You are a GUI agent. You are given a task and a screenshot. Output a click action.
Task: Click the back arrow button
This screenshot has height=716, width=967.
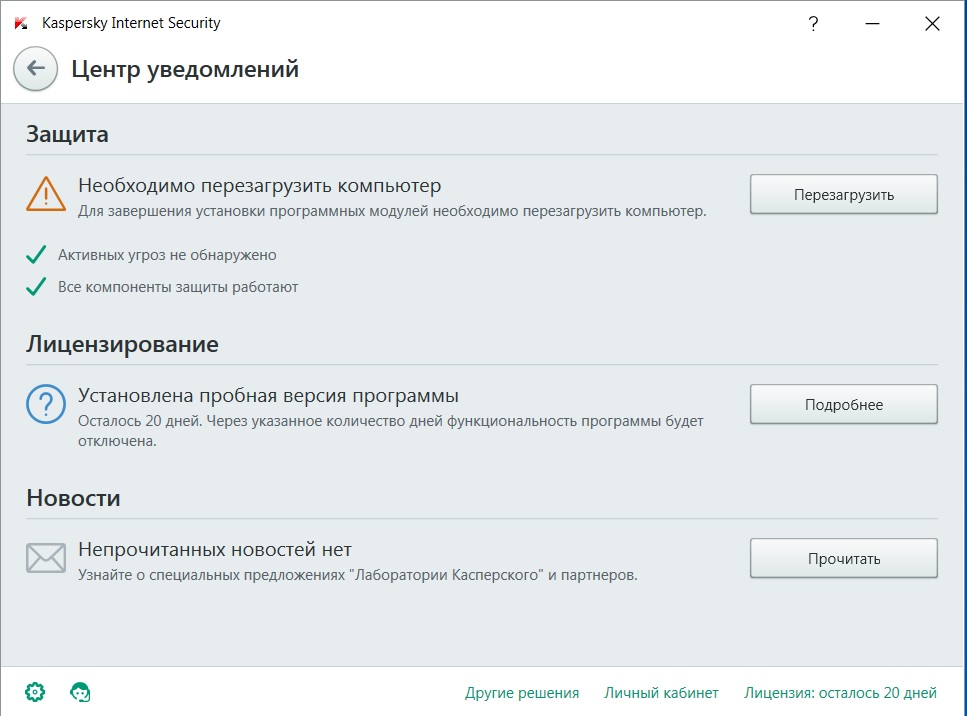coord(35,69)
